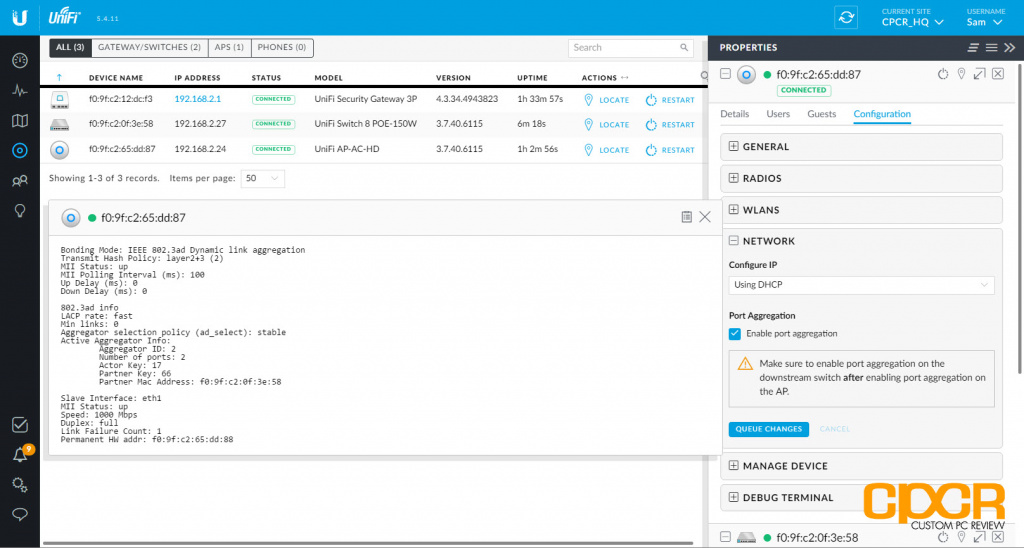Switch to the Details tab

point(735,114)
